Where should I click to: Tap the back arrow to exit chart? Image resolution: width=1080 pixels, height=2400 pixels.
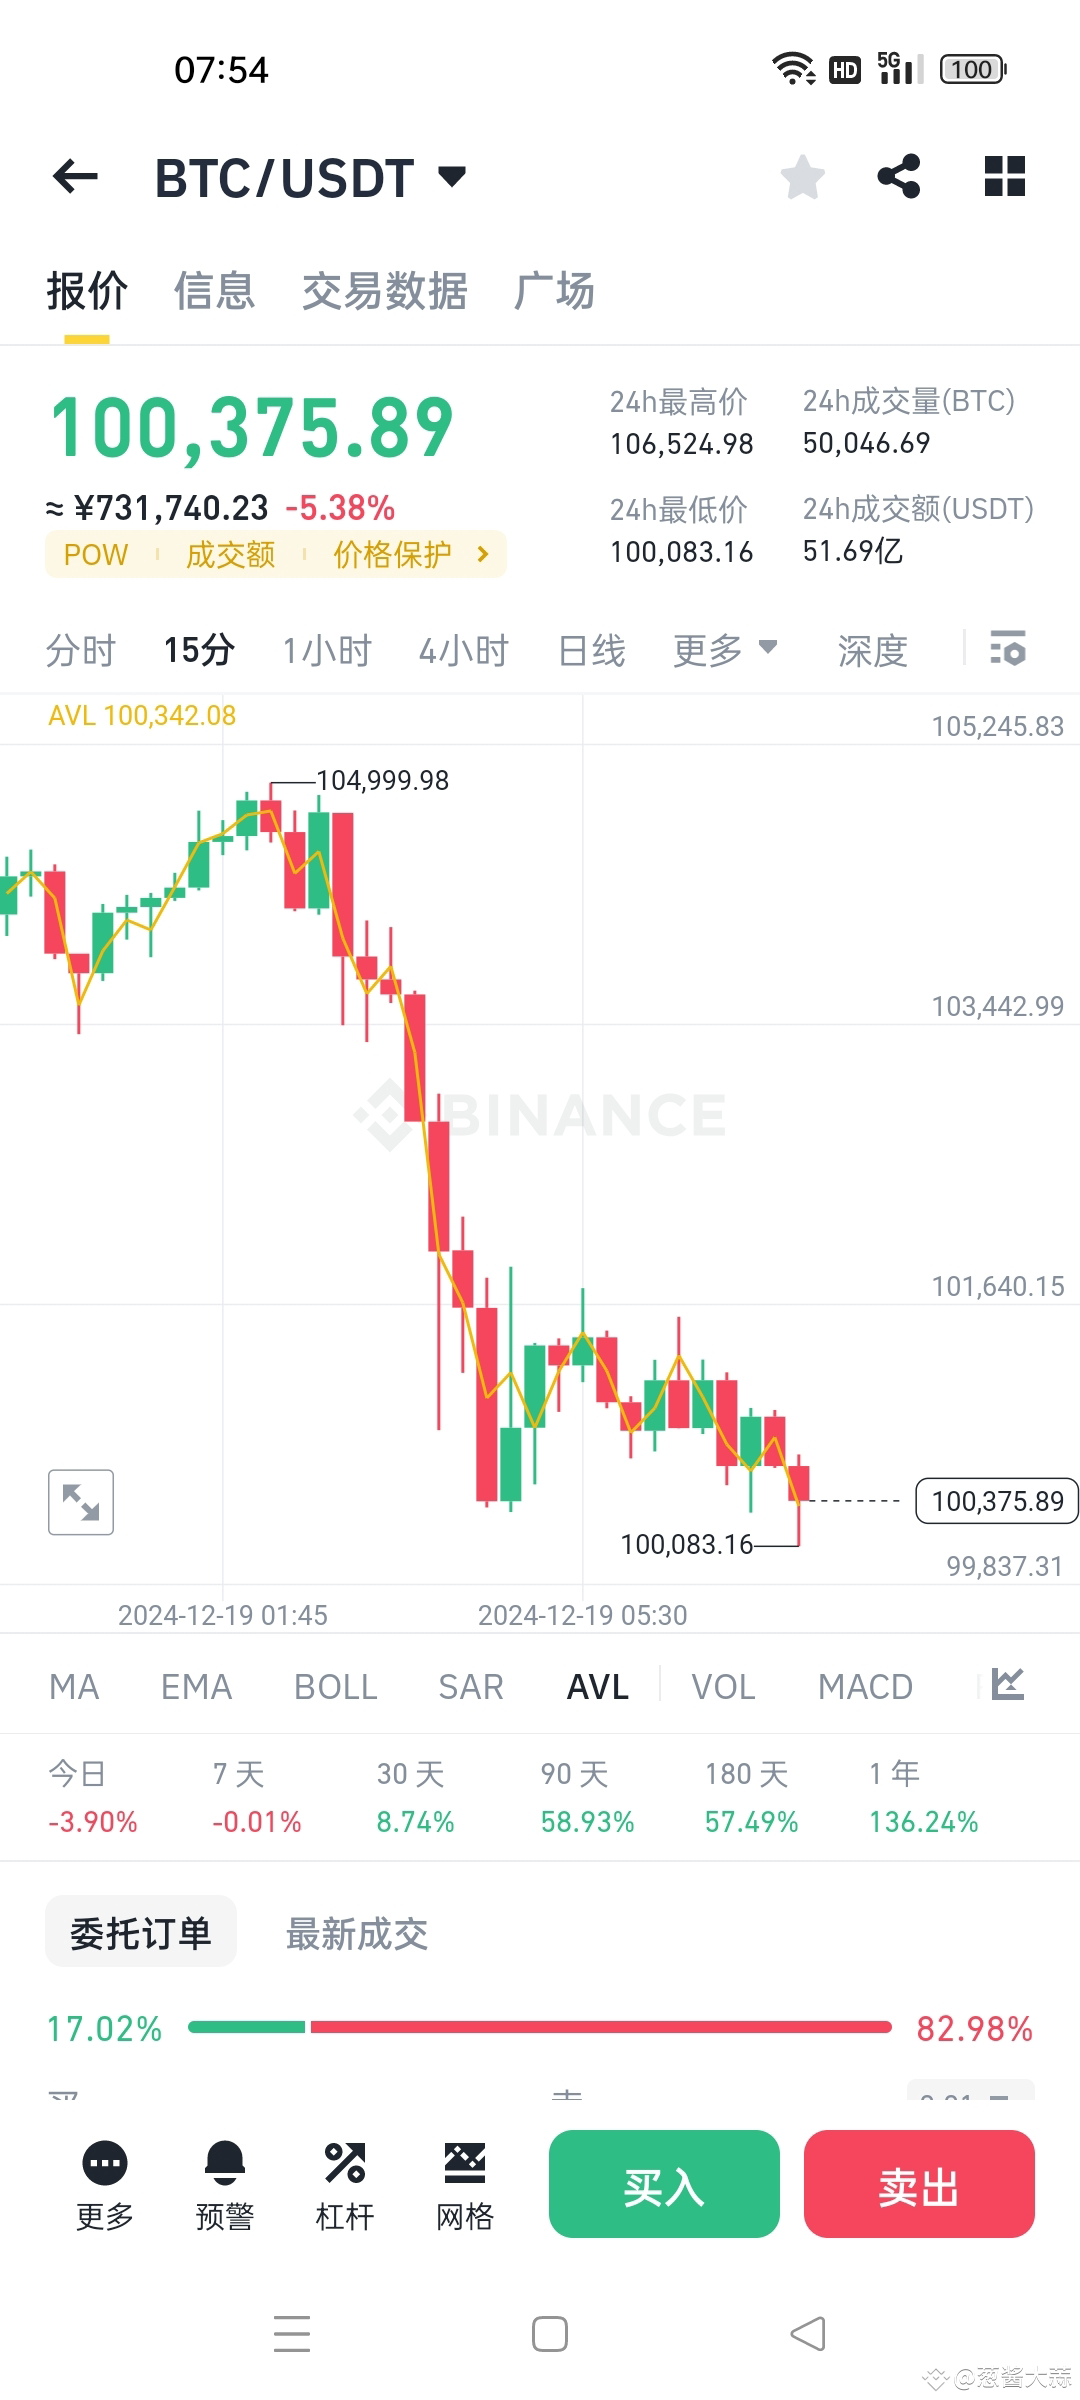(75, 176)
